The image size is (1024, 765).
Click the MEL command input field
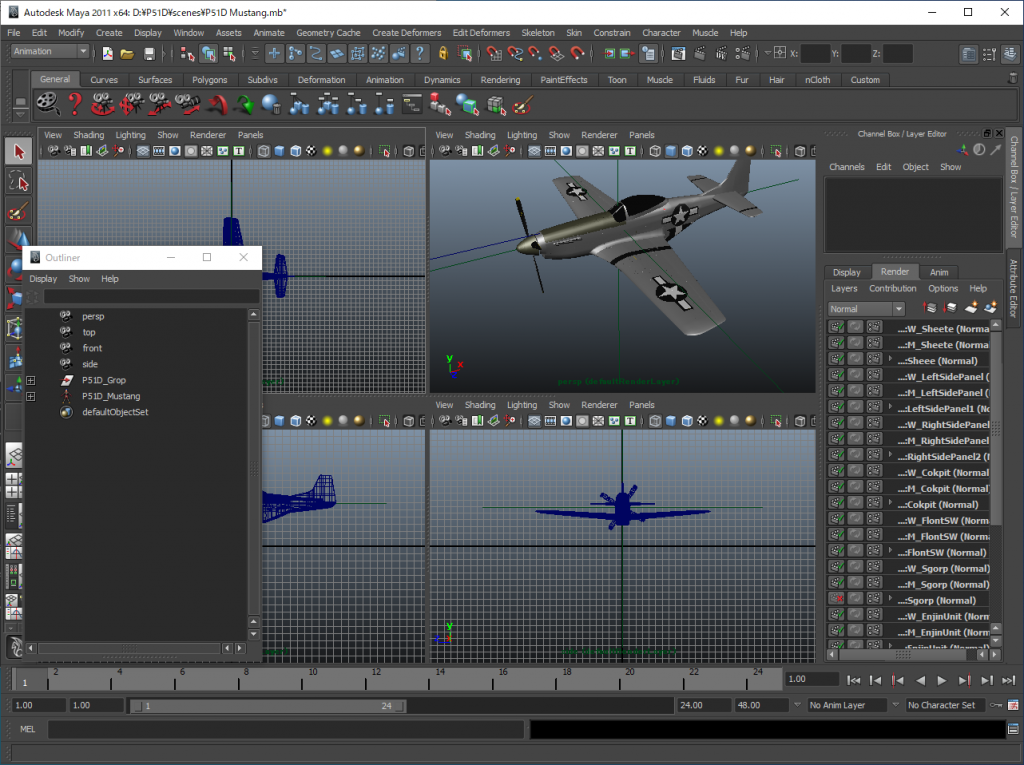coord(286,729)
